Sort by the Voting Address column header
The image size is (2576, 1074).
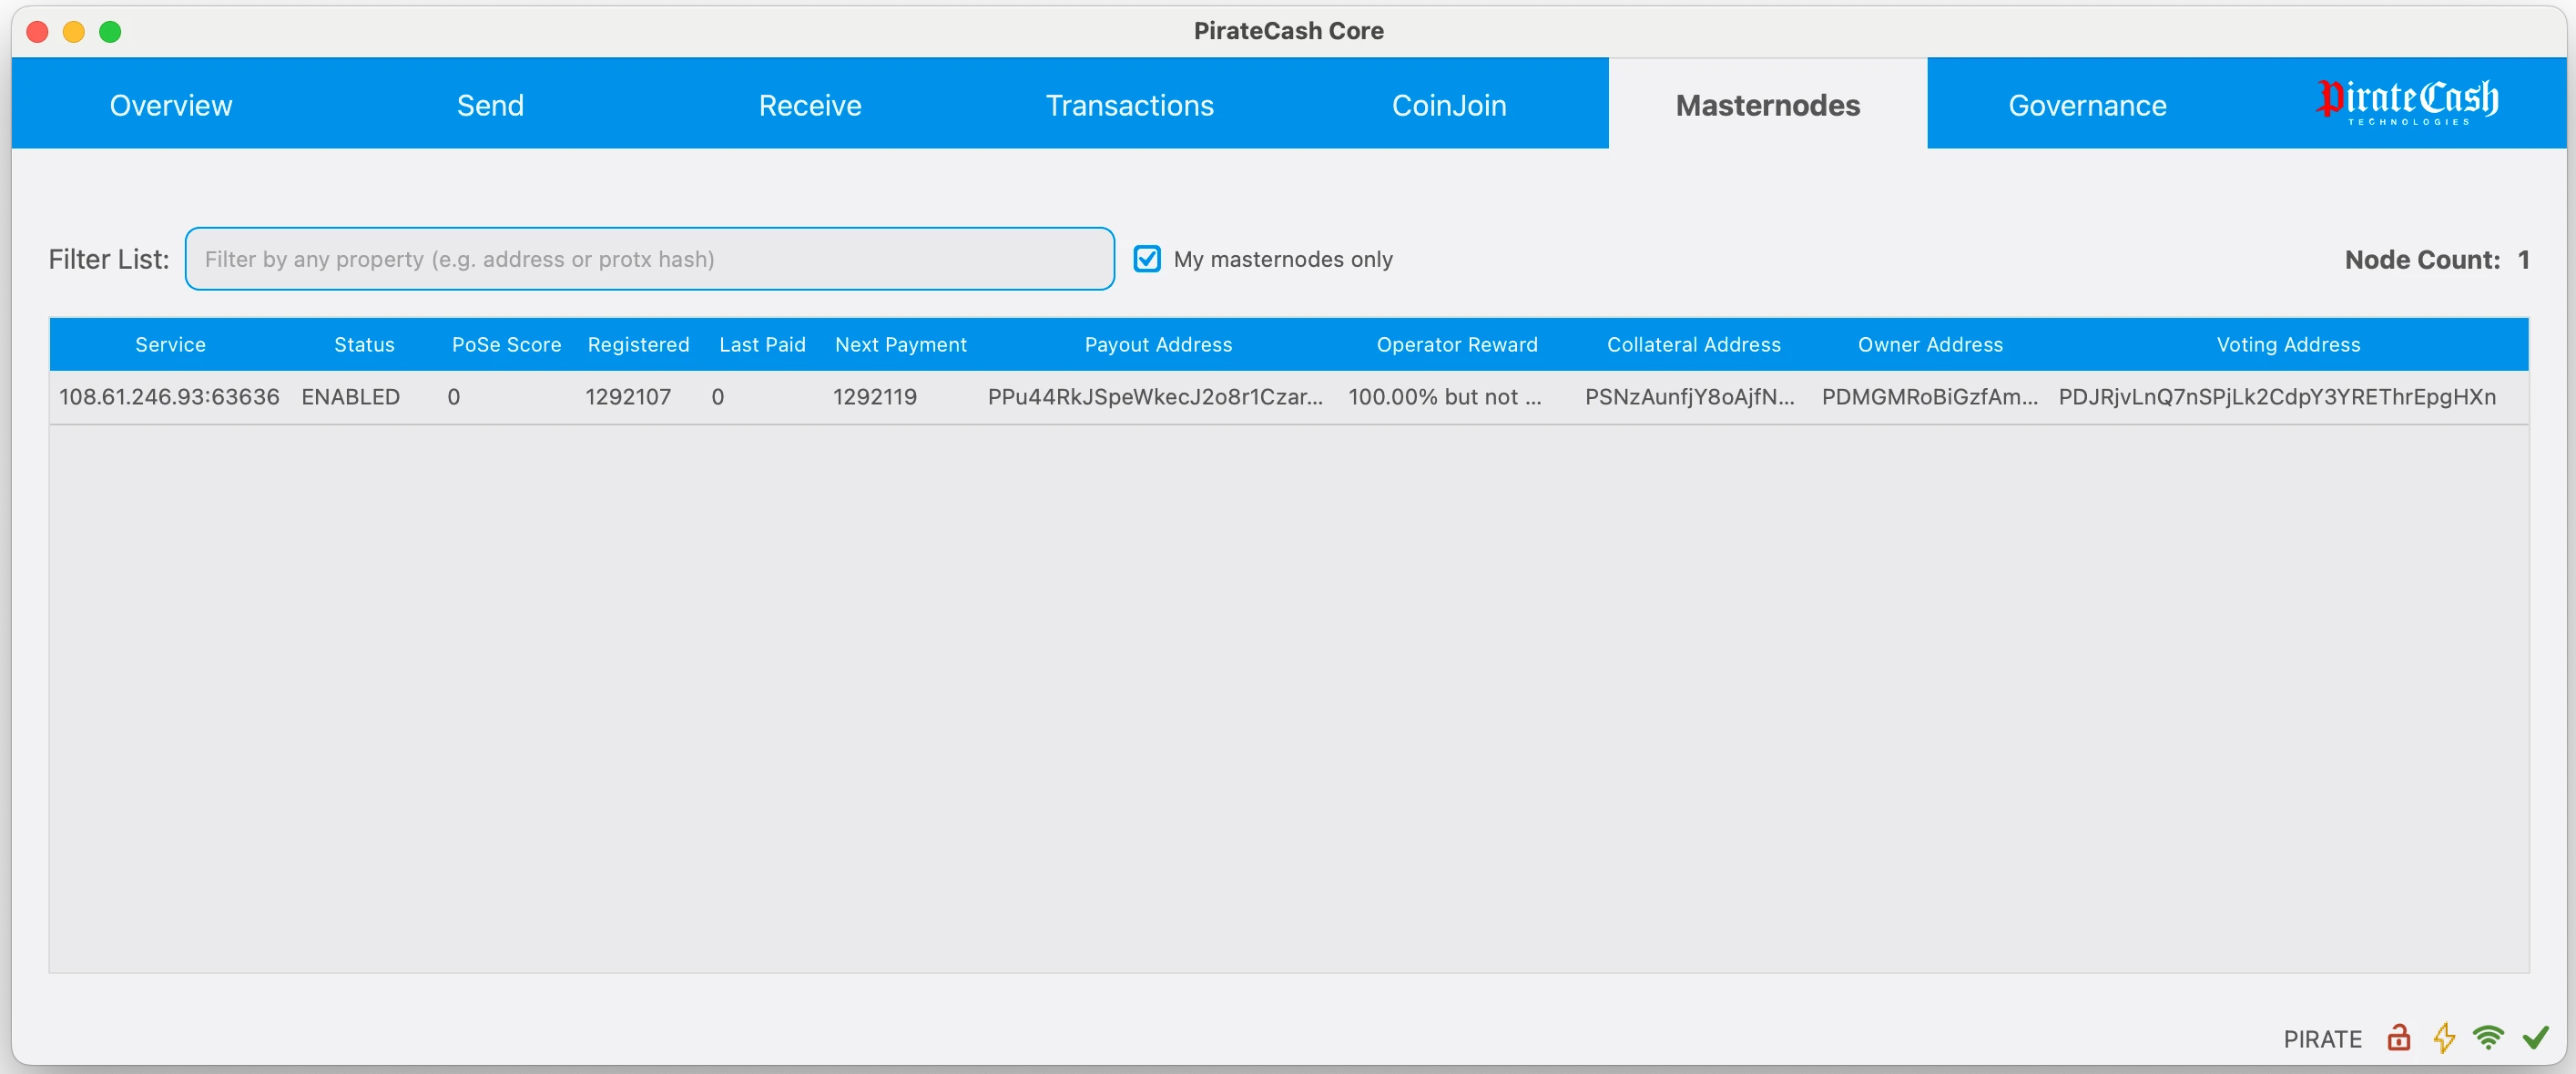coord(2288,345)
